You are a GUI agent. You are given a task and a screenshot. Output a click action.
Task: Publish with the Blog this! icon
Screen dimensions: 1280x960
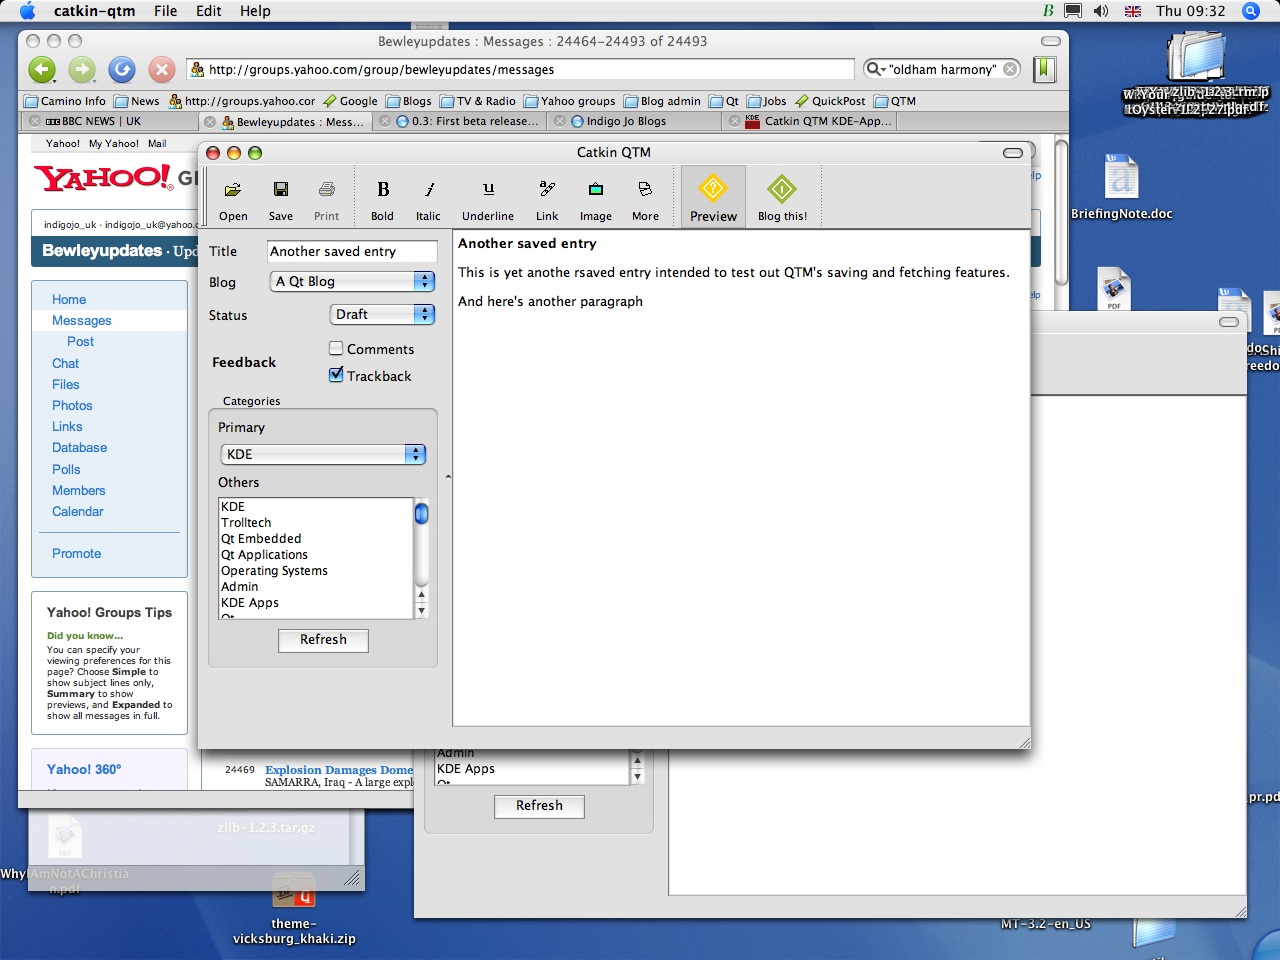(782, 198)
